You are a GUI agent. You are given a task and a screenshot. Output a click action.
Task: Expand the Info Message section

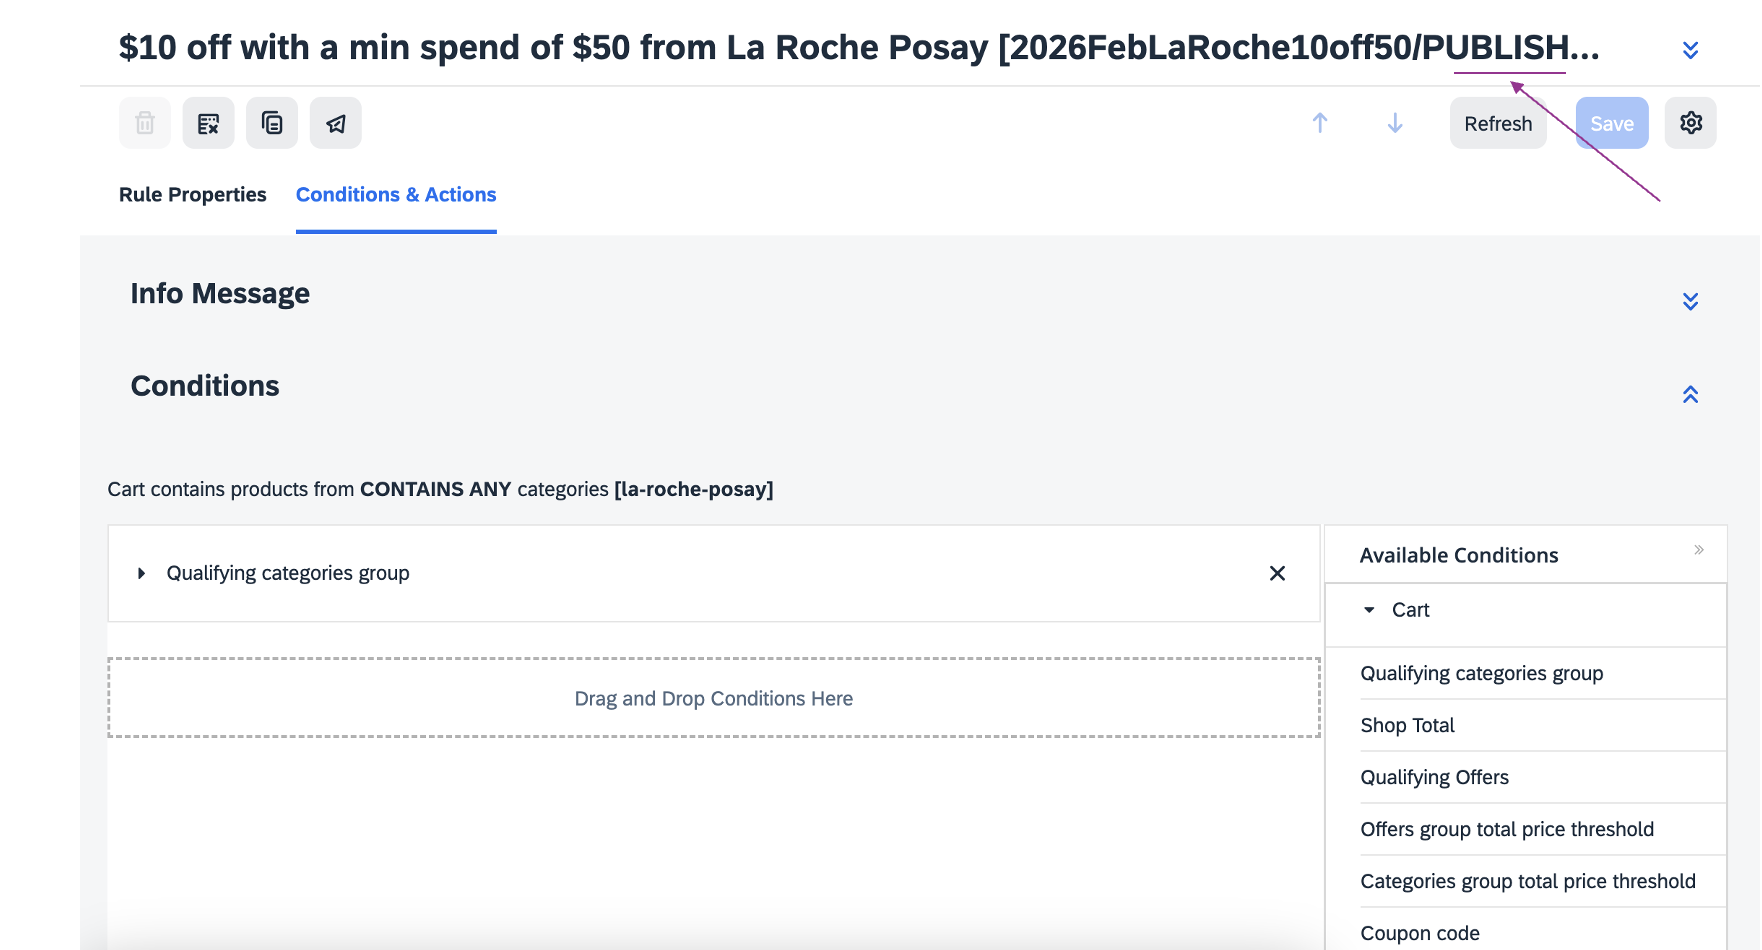point(1690,301)
